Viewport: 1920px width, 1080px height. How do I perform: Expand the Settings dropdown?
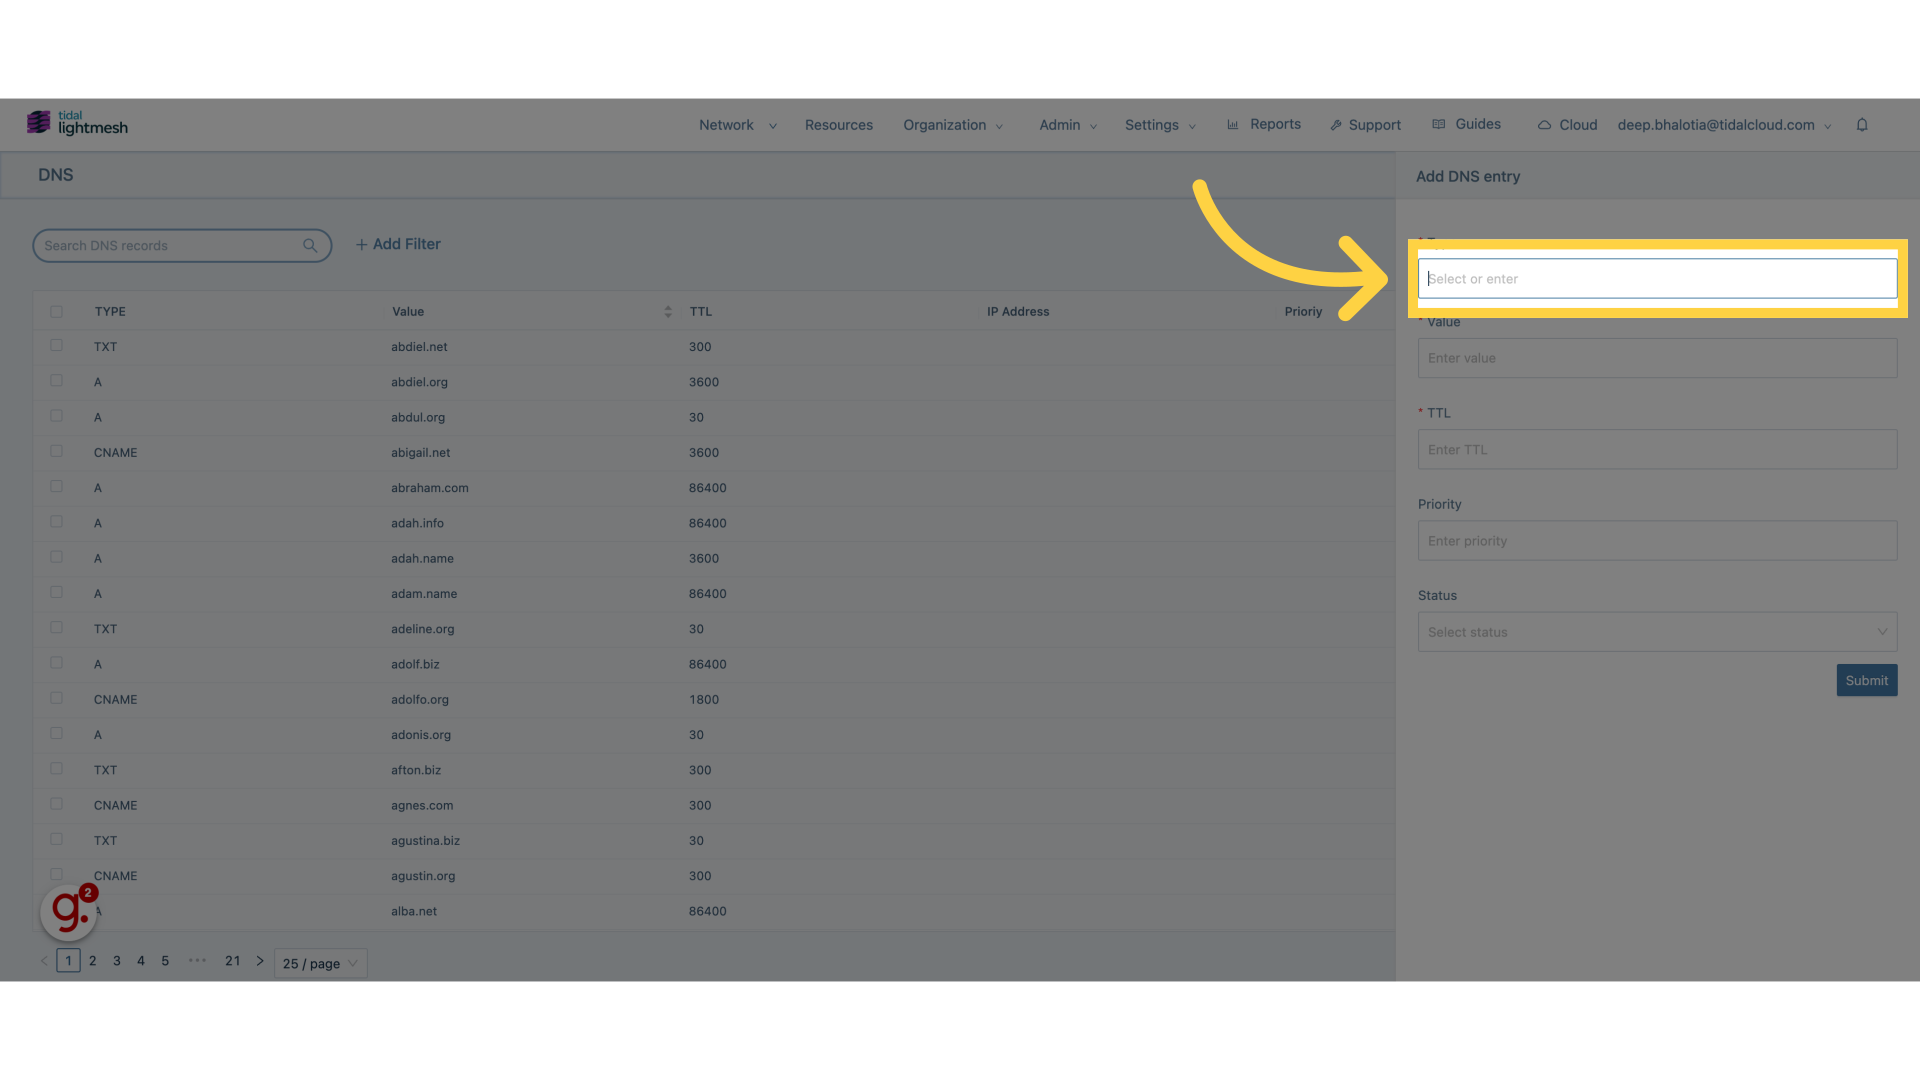click(1160, 125)
